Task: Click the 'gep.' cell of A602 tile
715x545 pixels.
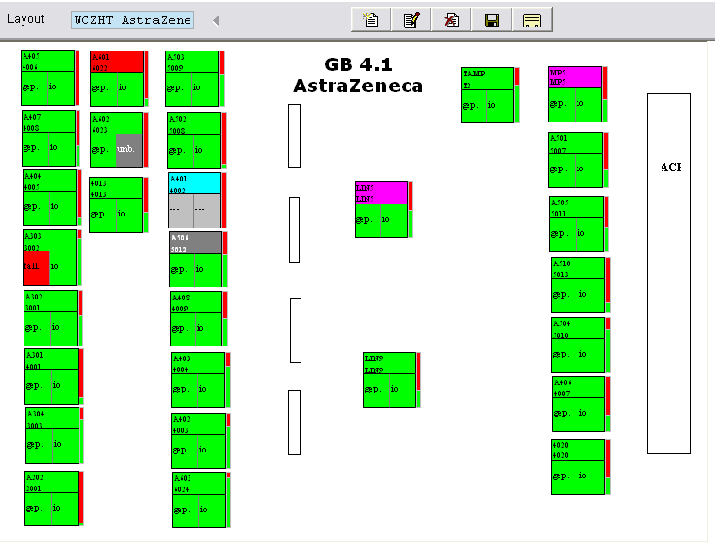Action: click(103, 151)
